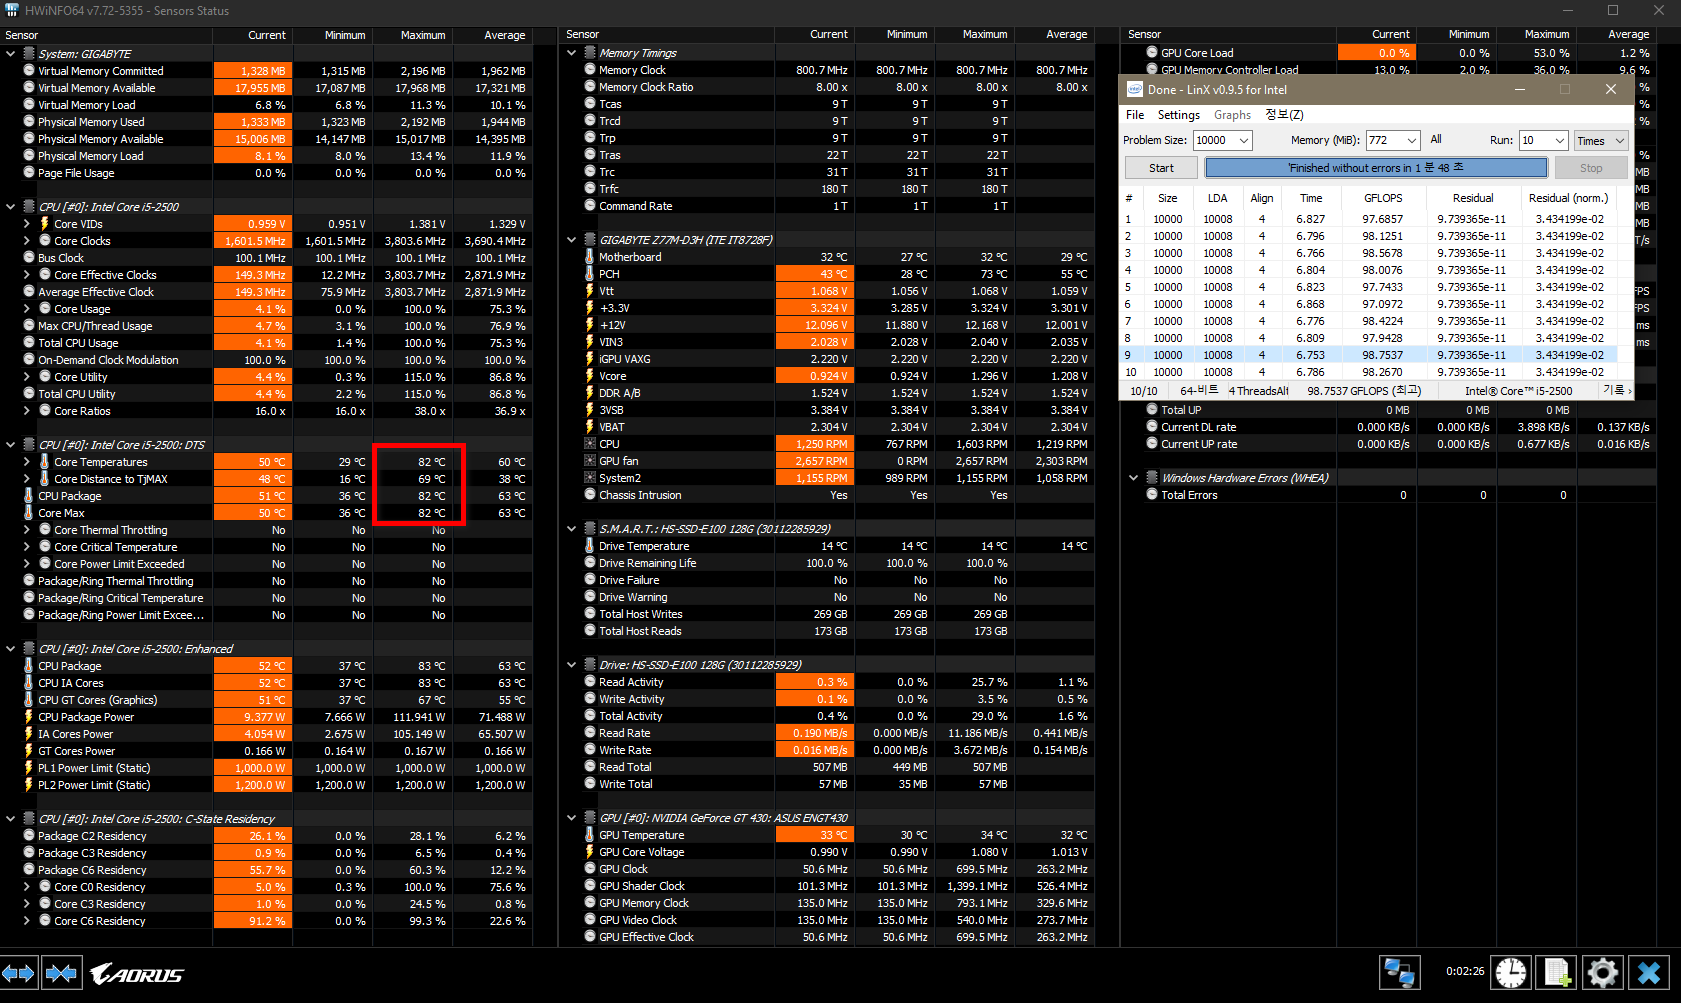Expand the Core Clocks row
1681x1003 pixels.
click(x=27, y=241)
